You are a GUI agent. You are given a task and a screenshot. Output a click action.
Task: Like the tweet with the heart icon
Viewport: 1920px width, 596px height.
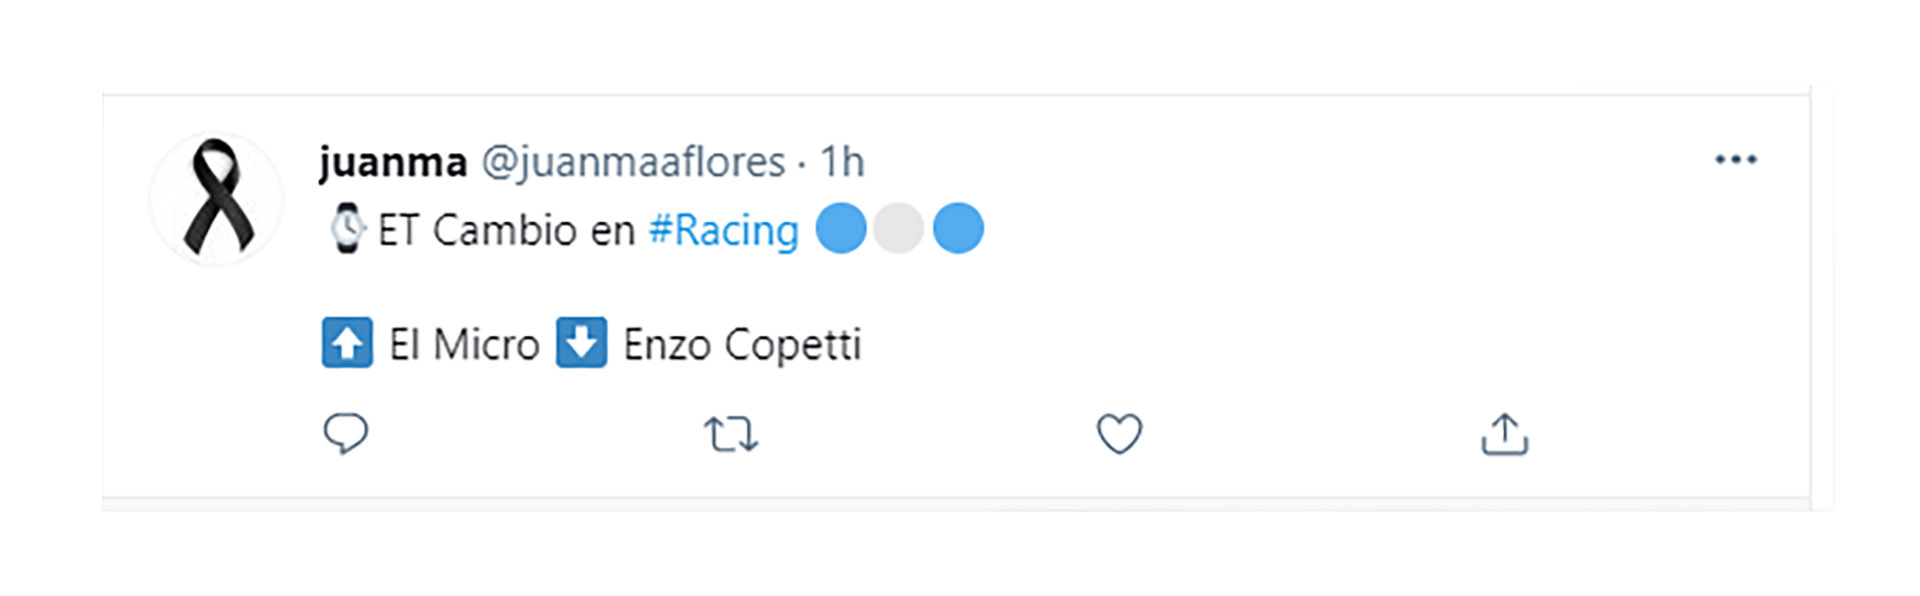[1119, 434]
